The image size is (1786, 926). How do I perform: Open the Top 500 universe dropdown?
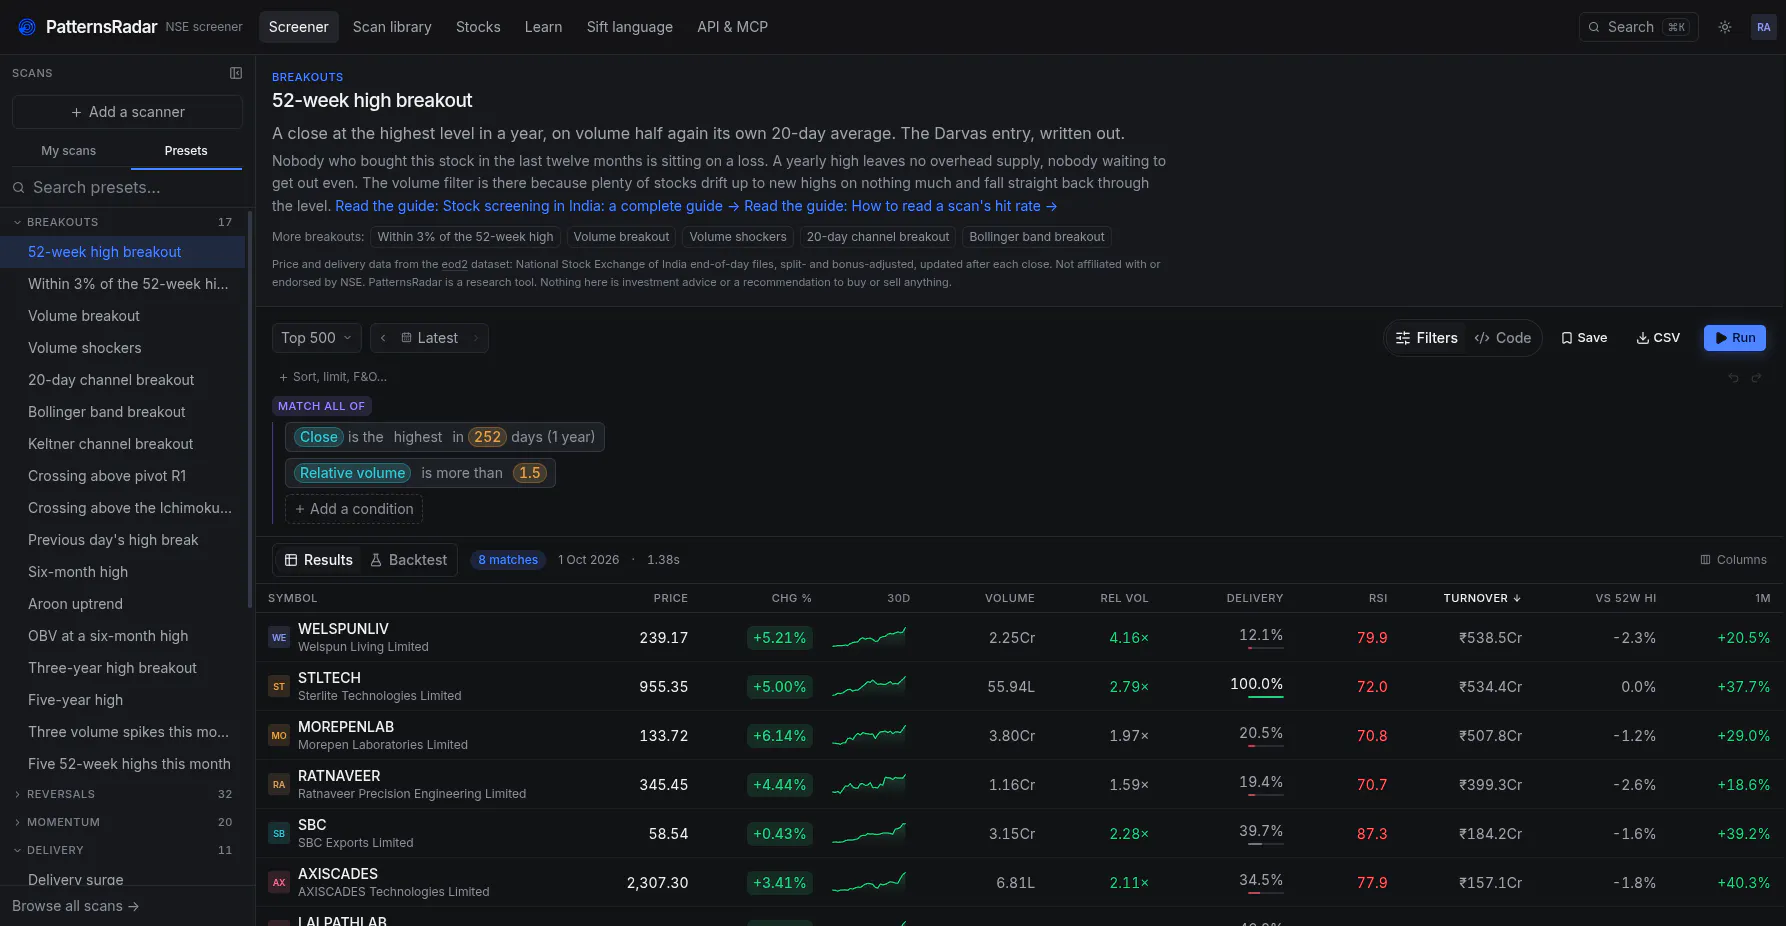coord(317,338)
